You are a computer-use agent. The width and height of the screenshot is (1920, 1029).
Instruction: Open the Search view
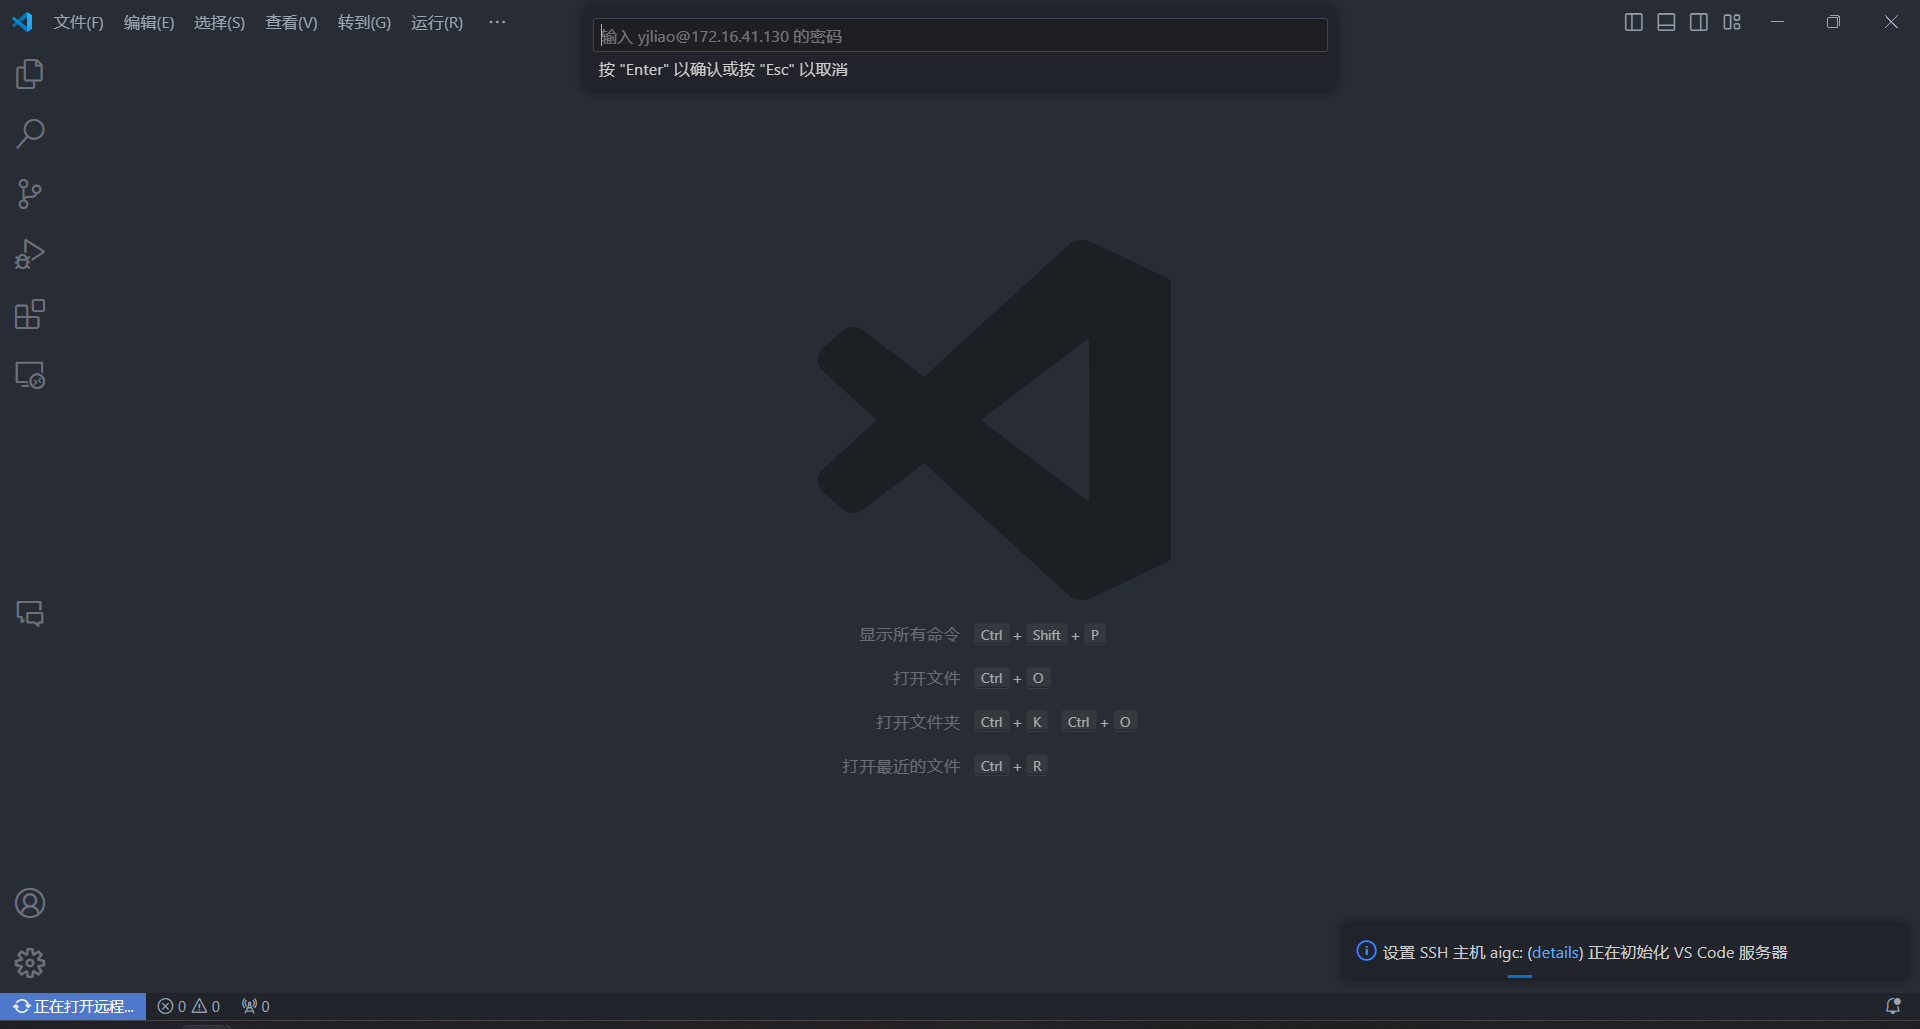point(30,134)
